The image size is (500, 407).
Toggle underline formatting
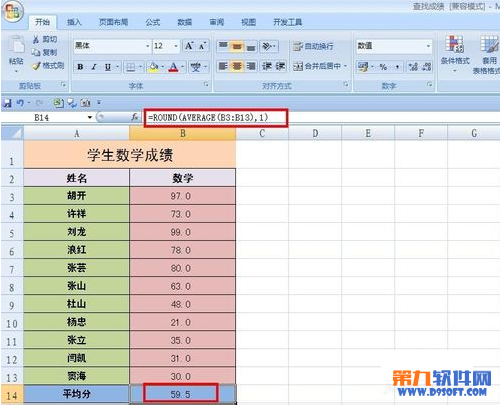[x=108, y=67]
